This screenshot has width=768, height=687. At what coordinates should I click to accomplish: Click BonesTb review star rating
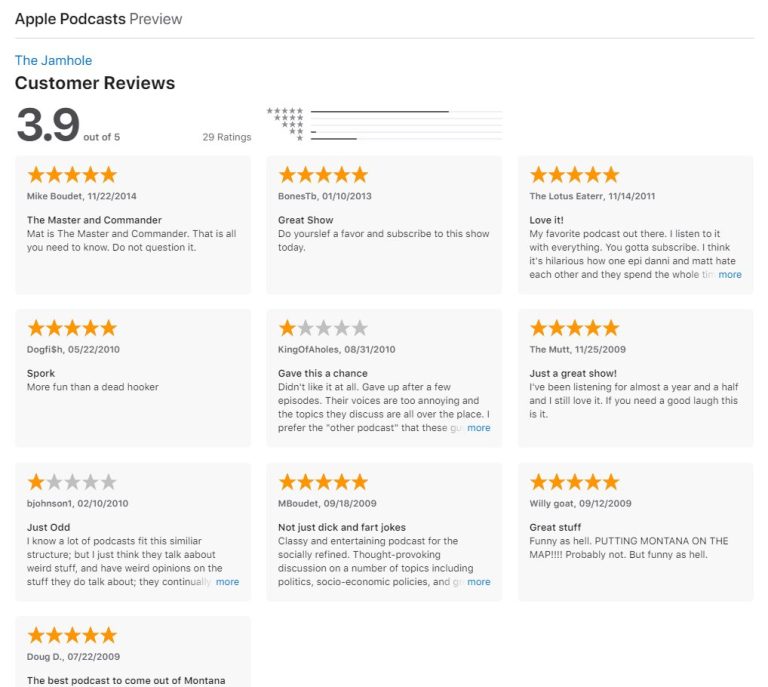coord(323,175)
